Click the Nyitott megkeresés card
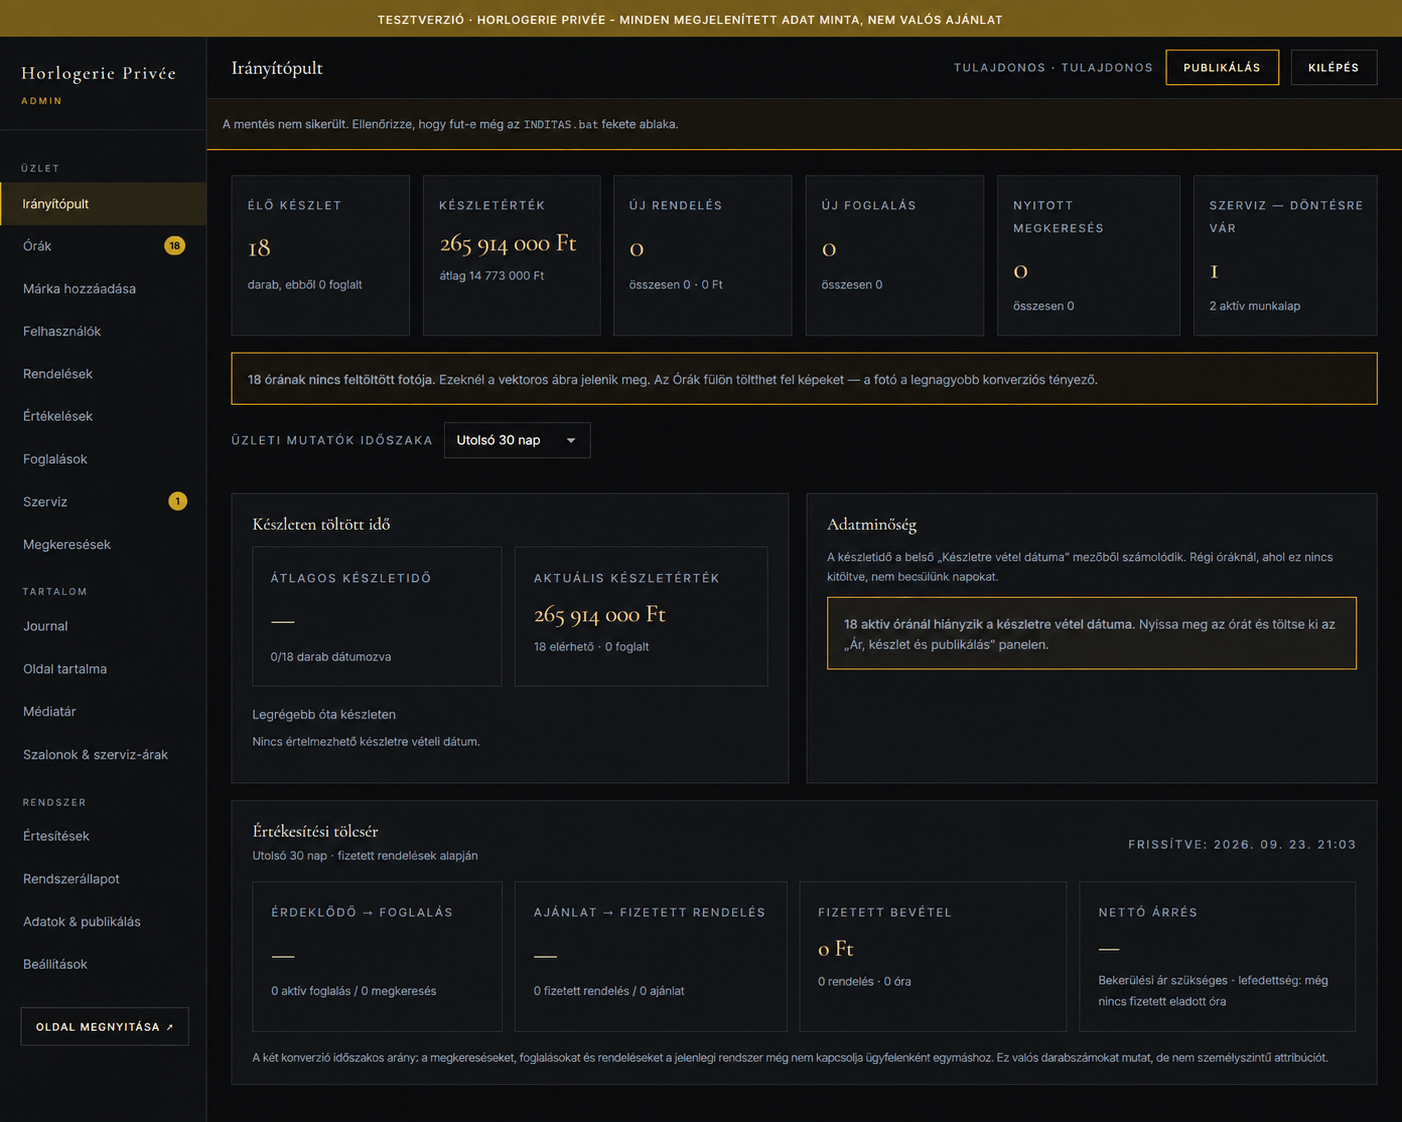Image resolution: width=1402 pixels, height=1122 pixels. [1088, 256]
